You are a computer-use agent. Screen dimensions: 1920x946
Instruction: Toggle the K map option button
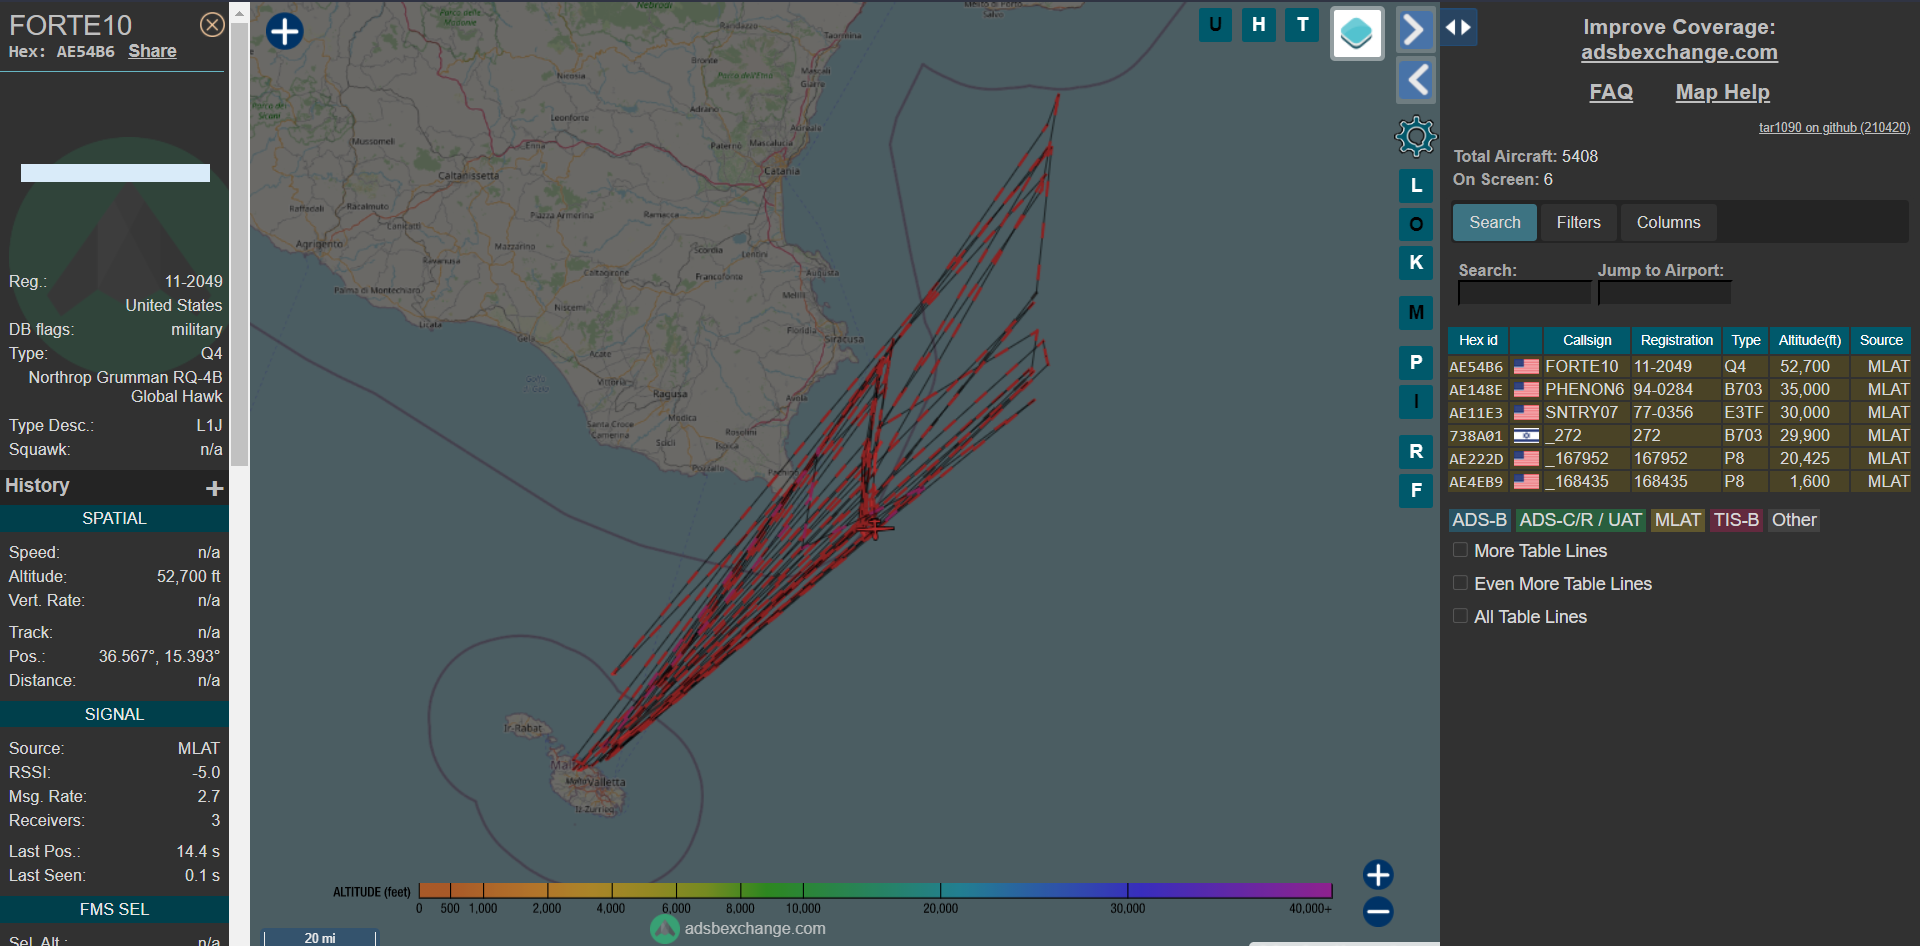1416,263
